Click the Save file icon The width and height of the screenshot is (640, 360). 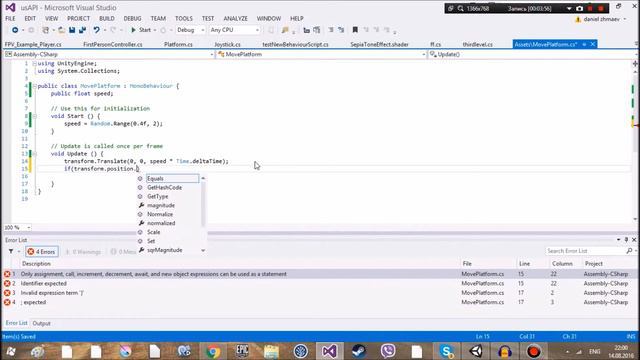coord(72,30)
